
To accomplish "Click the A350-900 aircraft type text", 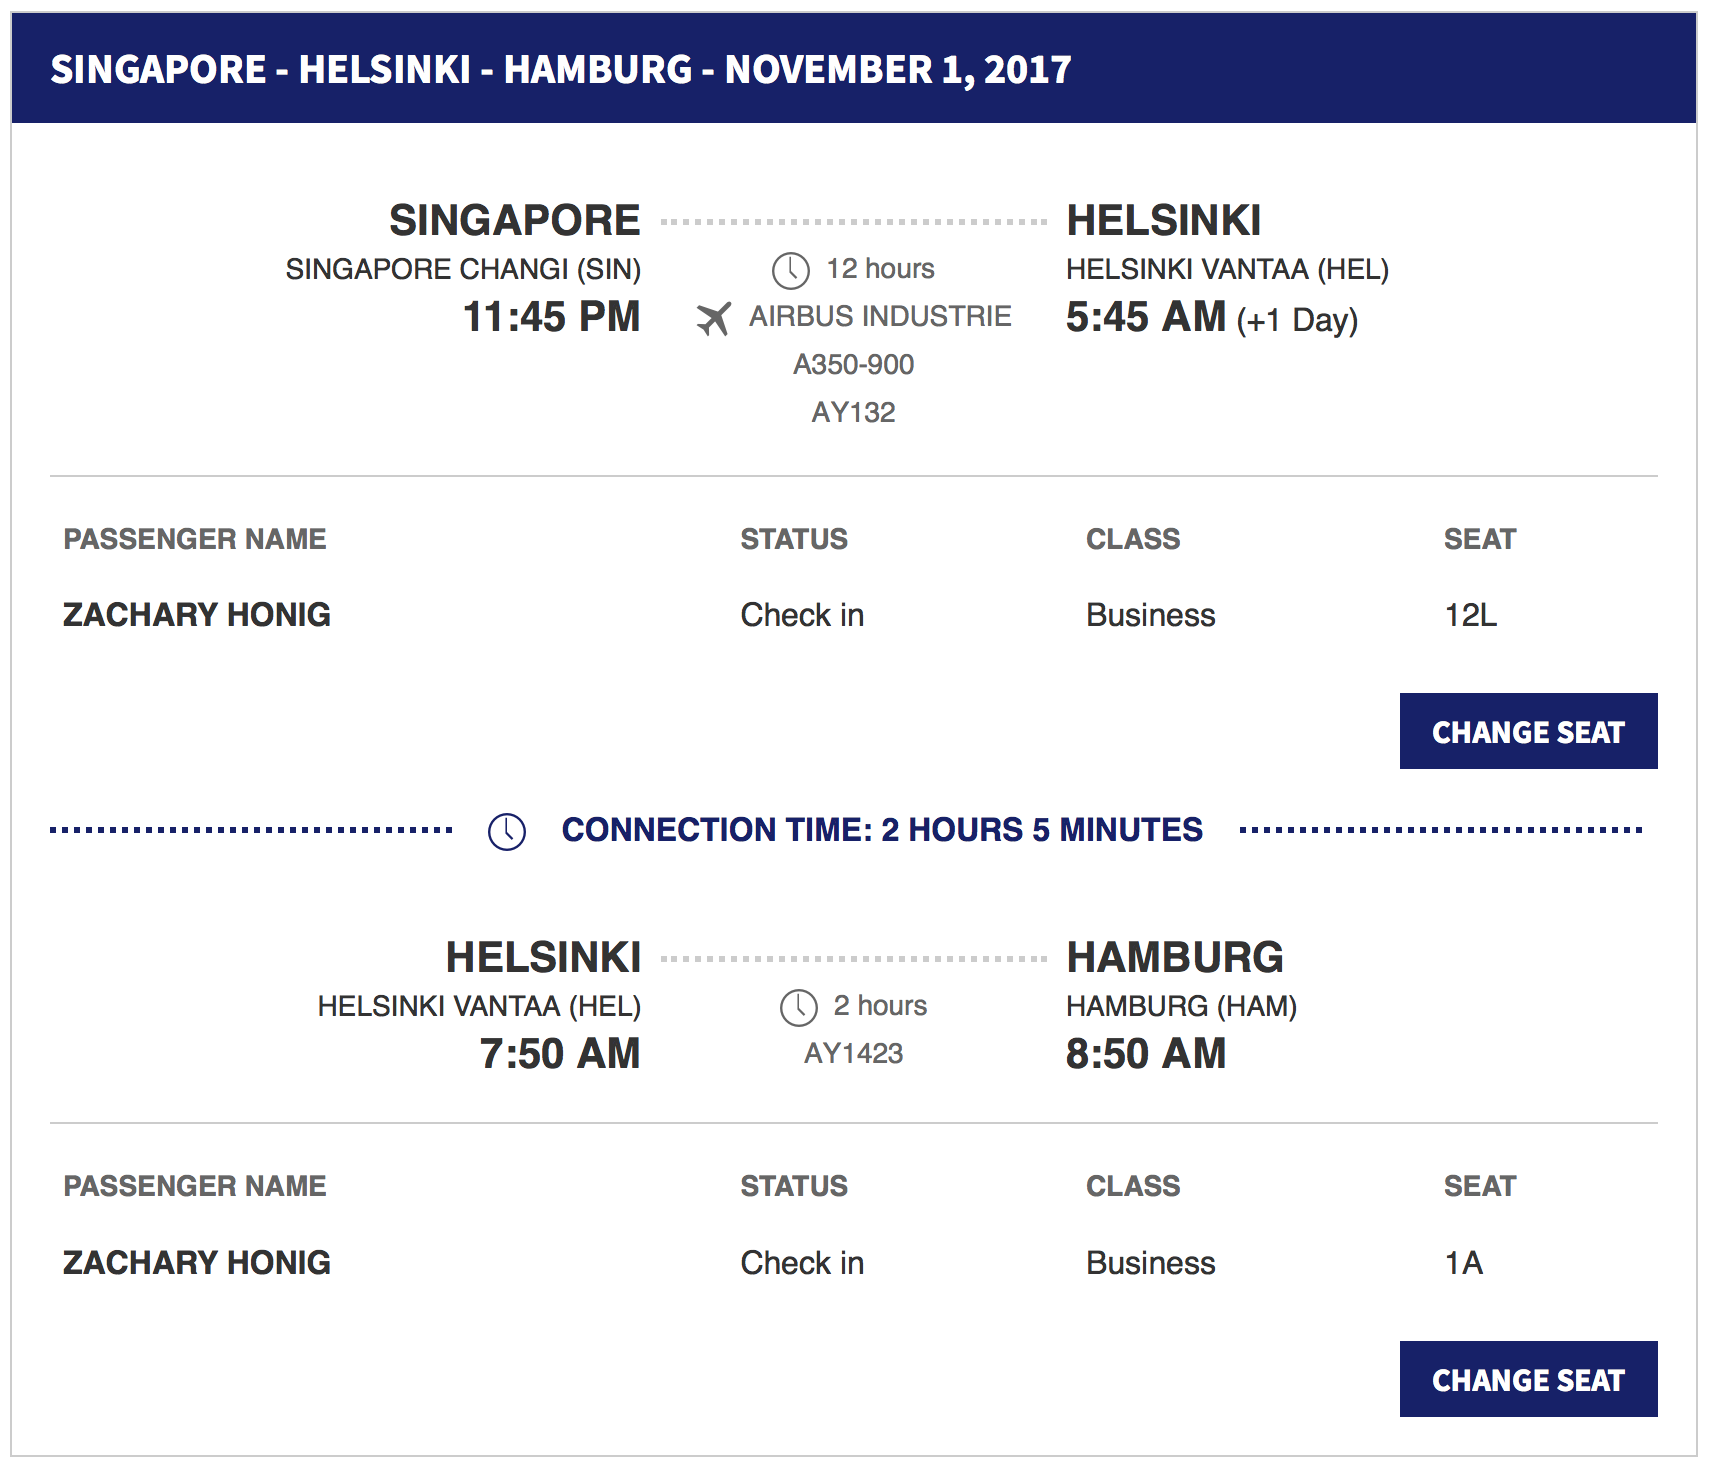I will pyautogui.click(x=853, y=364).
